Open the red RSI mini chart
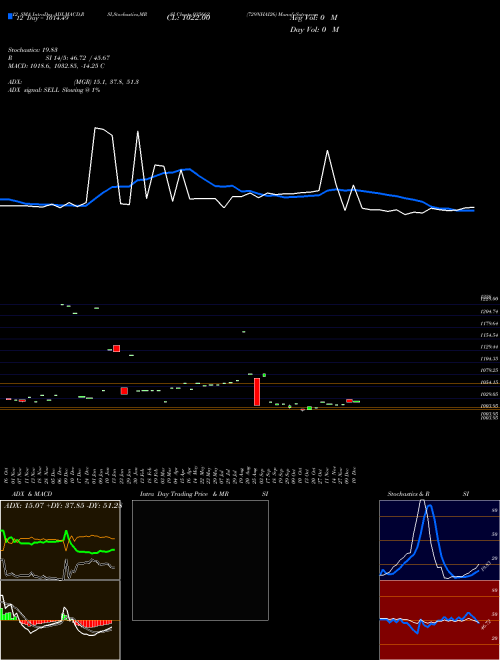The width and height of the screenshot is (500, 660). click(439, 620)
